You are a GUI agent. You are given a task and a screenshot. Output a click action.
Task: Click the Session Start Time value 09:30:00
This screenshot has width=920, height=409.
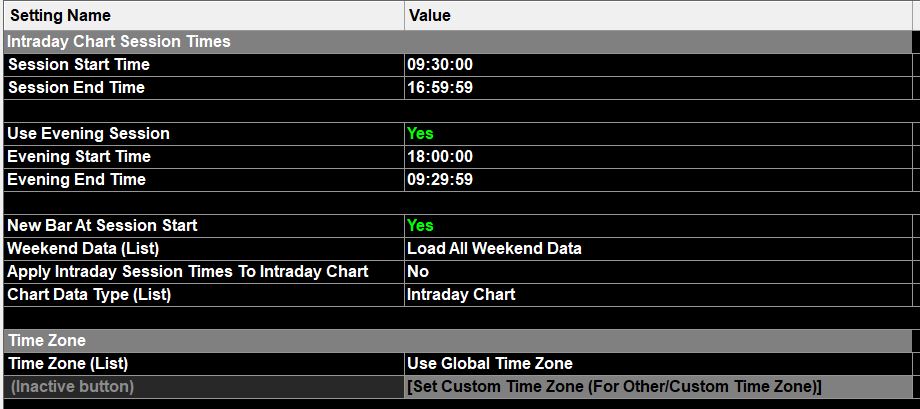tap(440, 64)
